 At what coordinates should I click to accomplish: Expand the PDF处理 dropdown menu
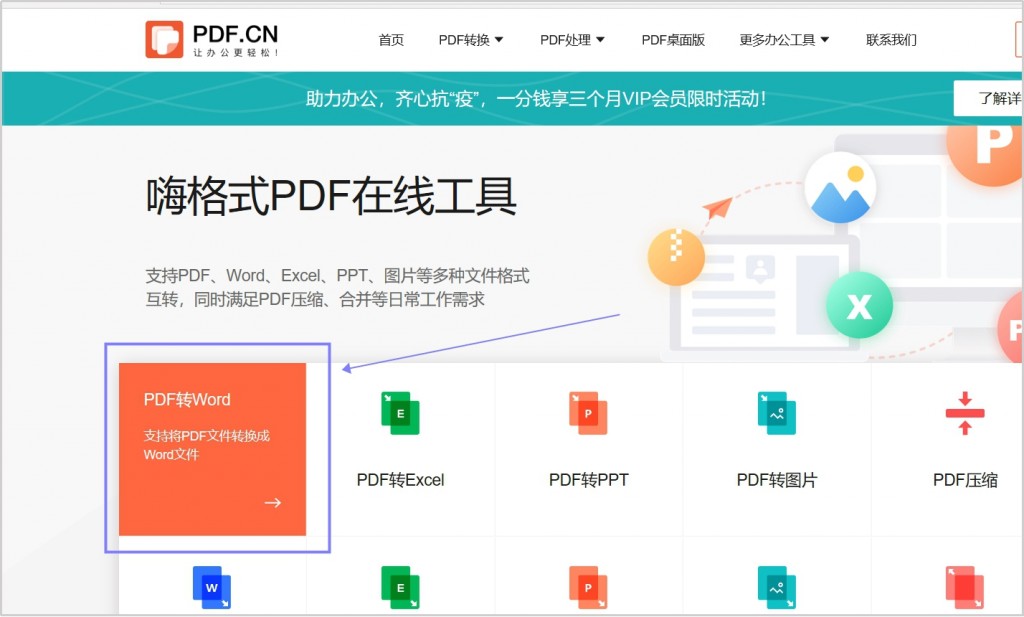(572, 40)
